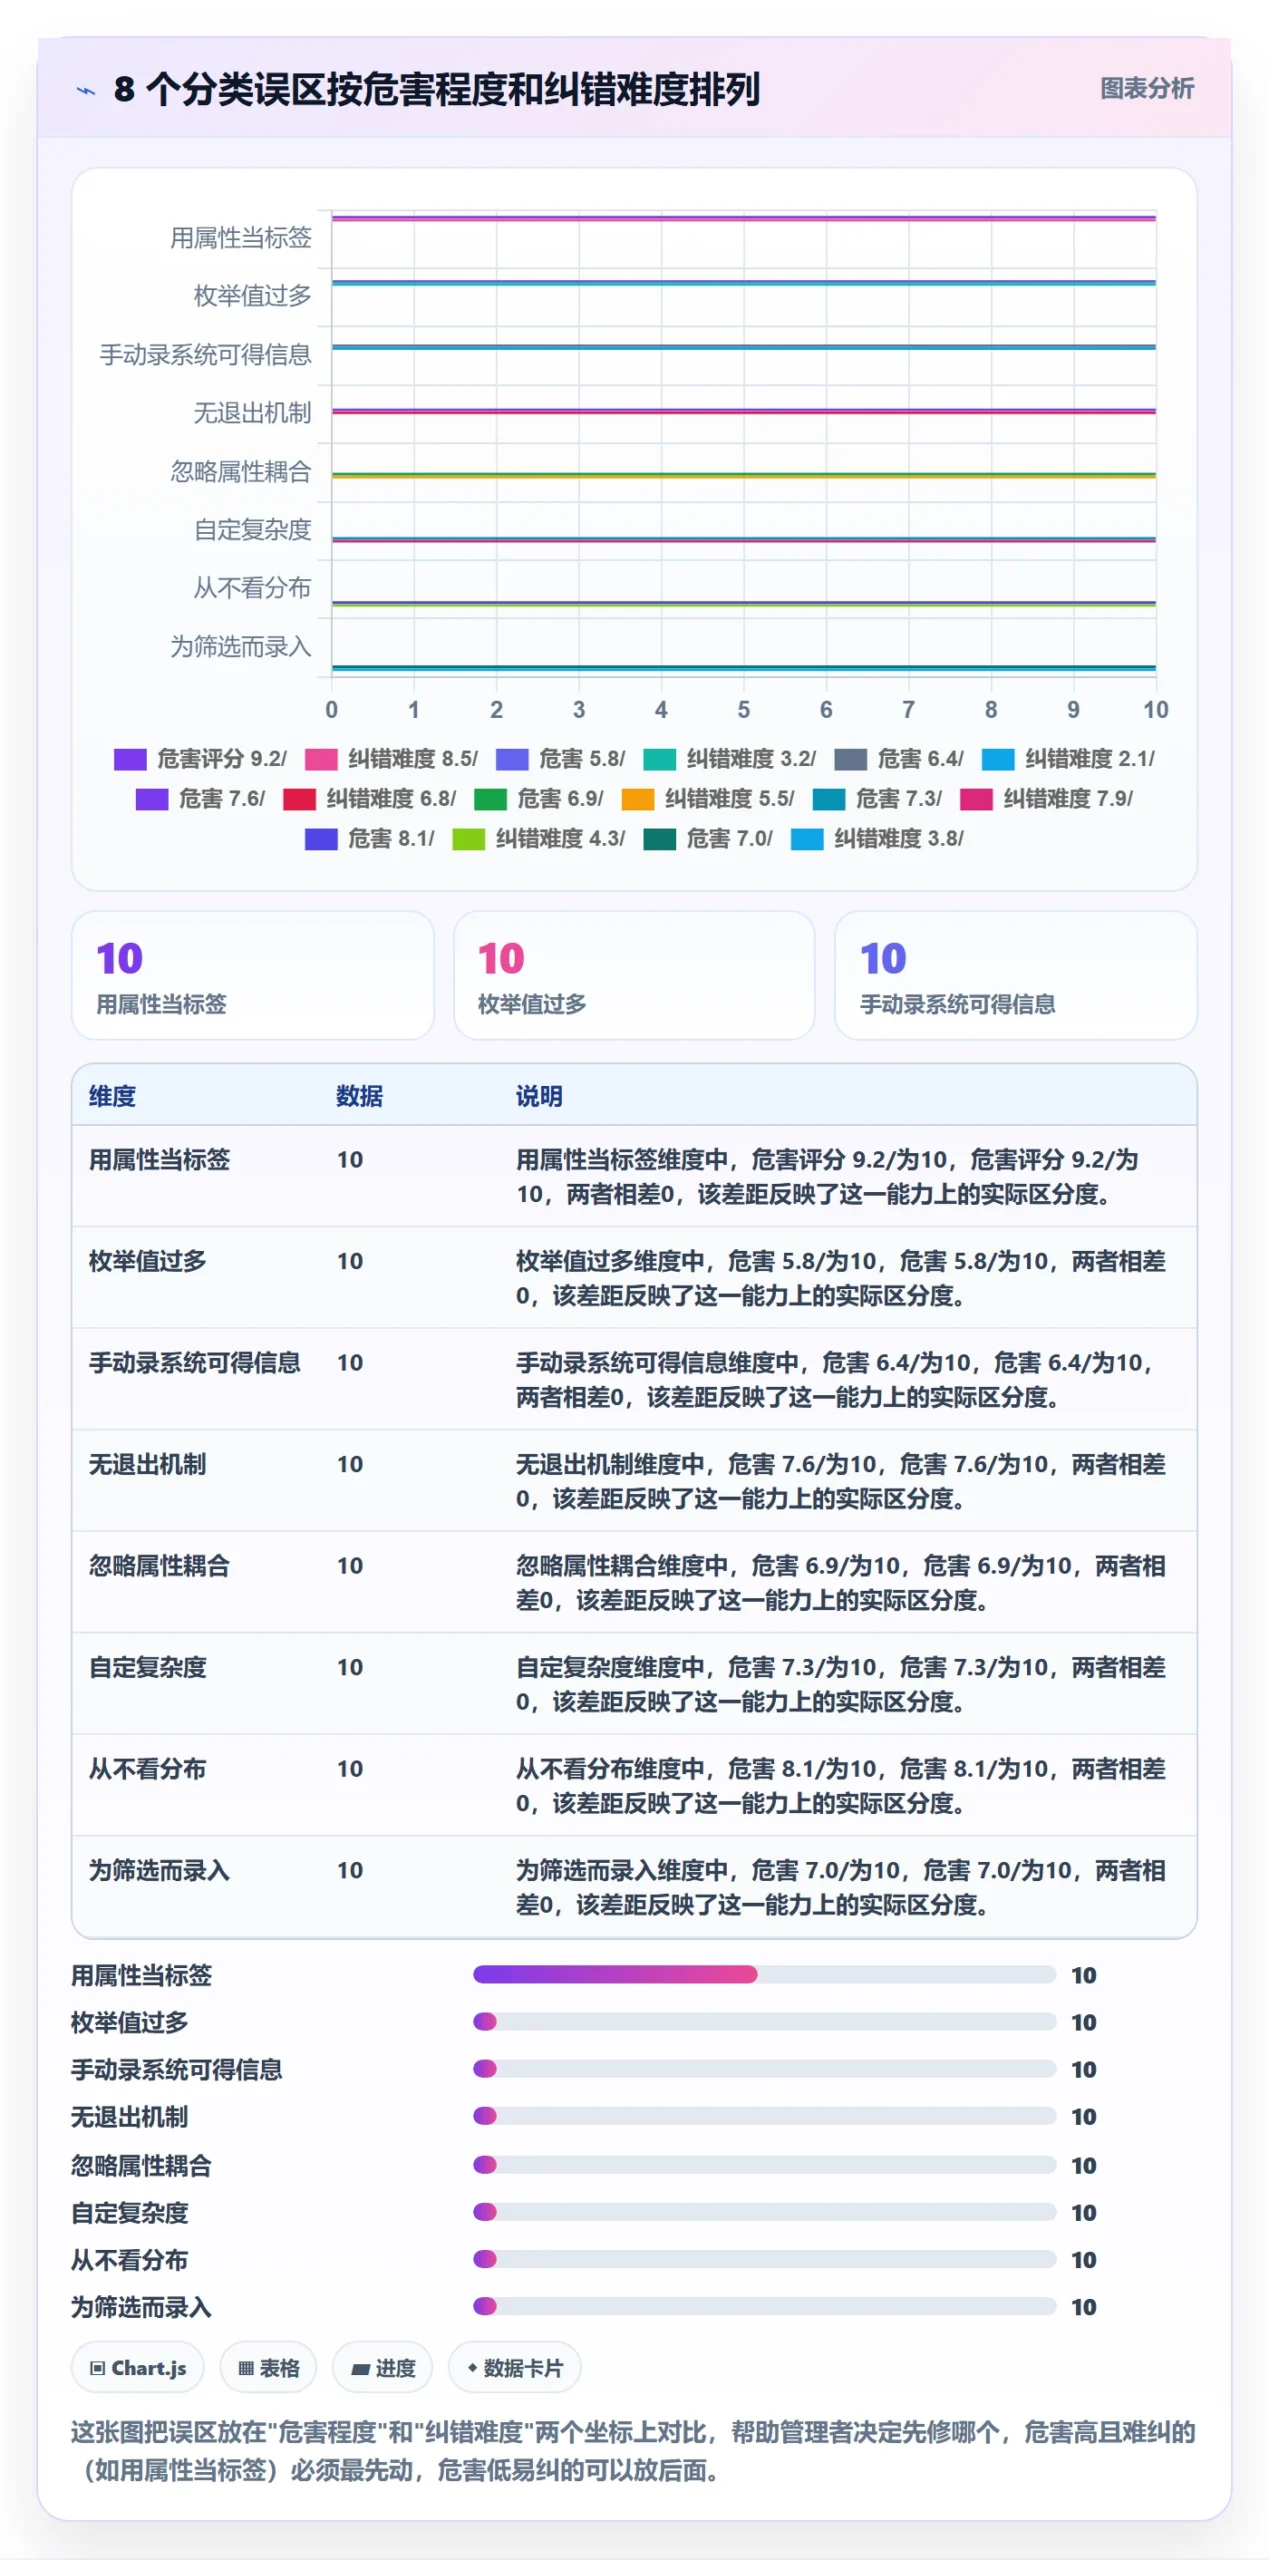Click the 手动录系统可得信息 chart axis label

pyautogui.click(x=205, y=355)
